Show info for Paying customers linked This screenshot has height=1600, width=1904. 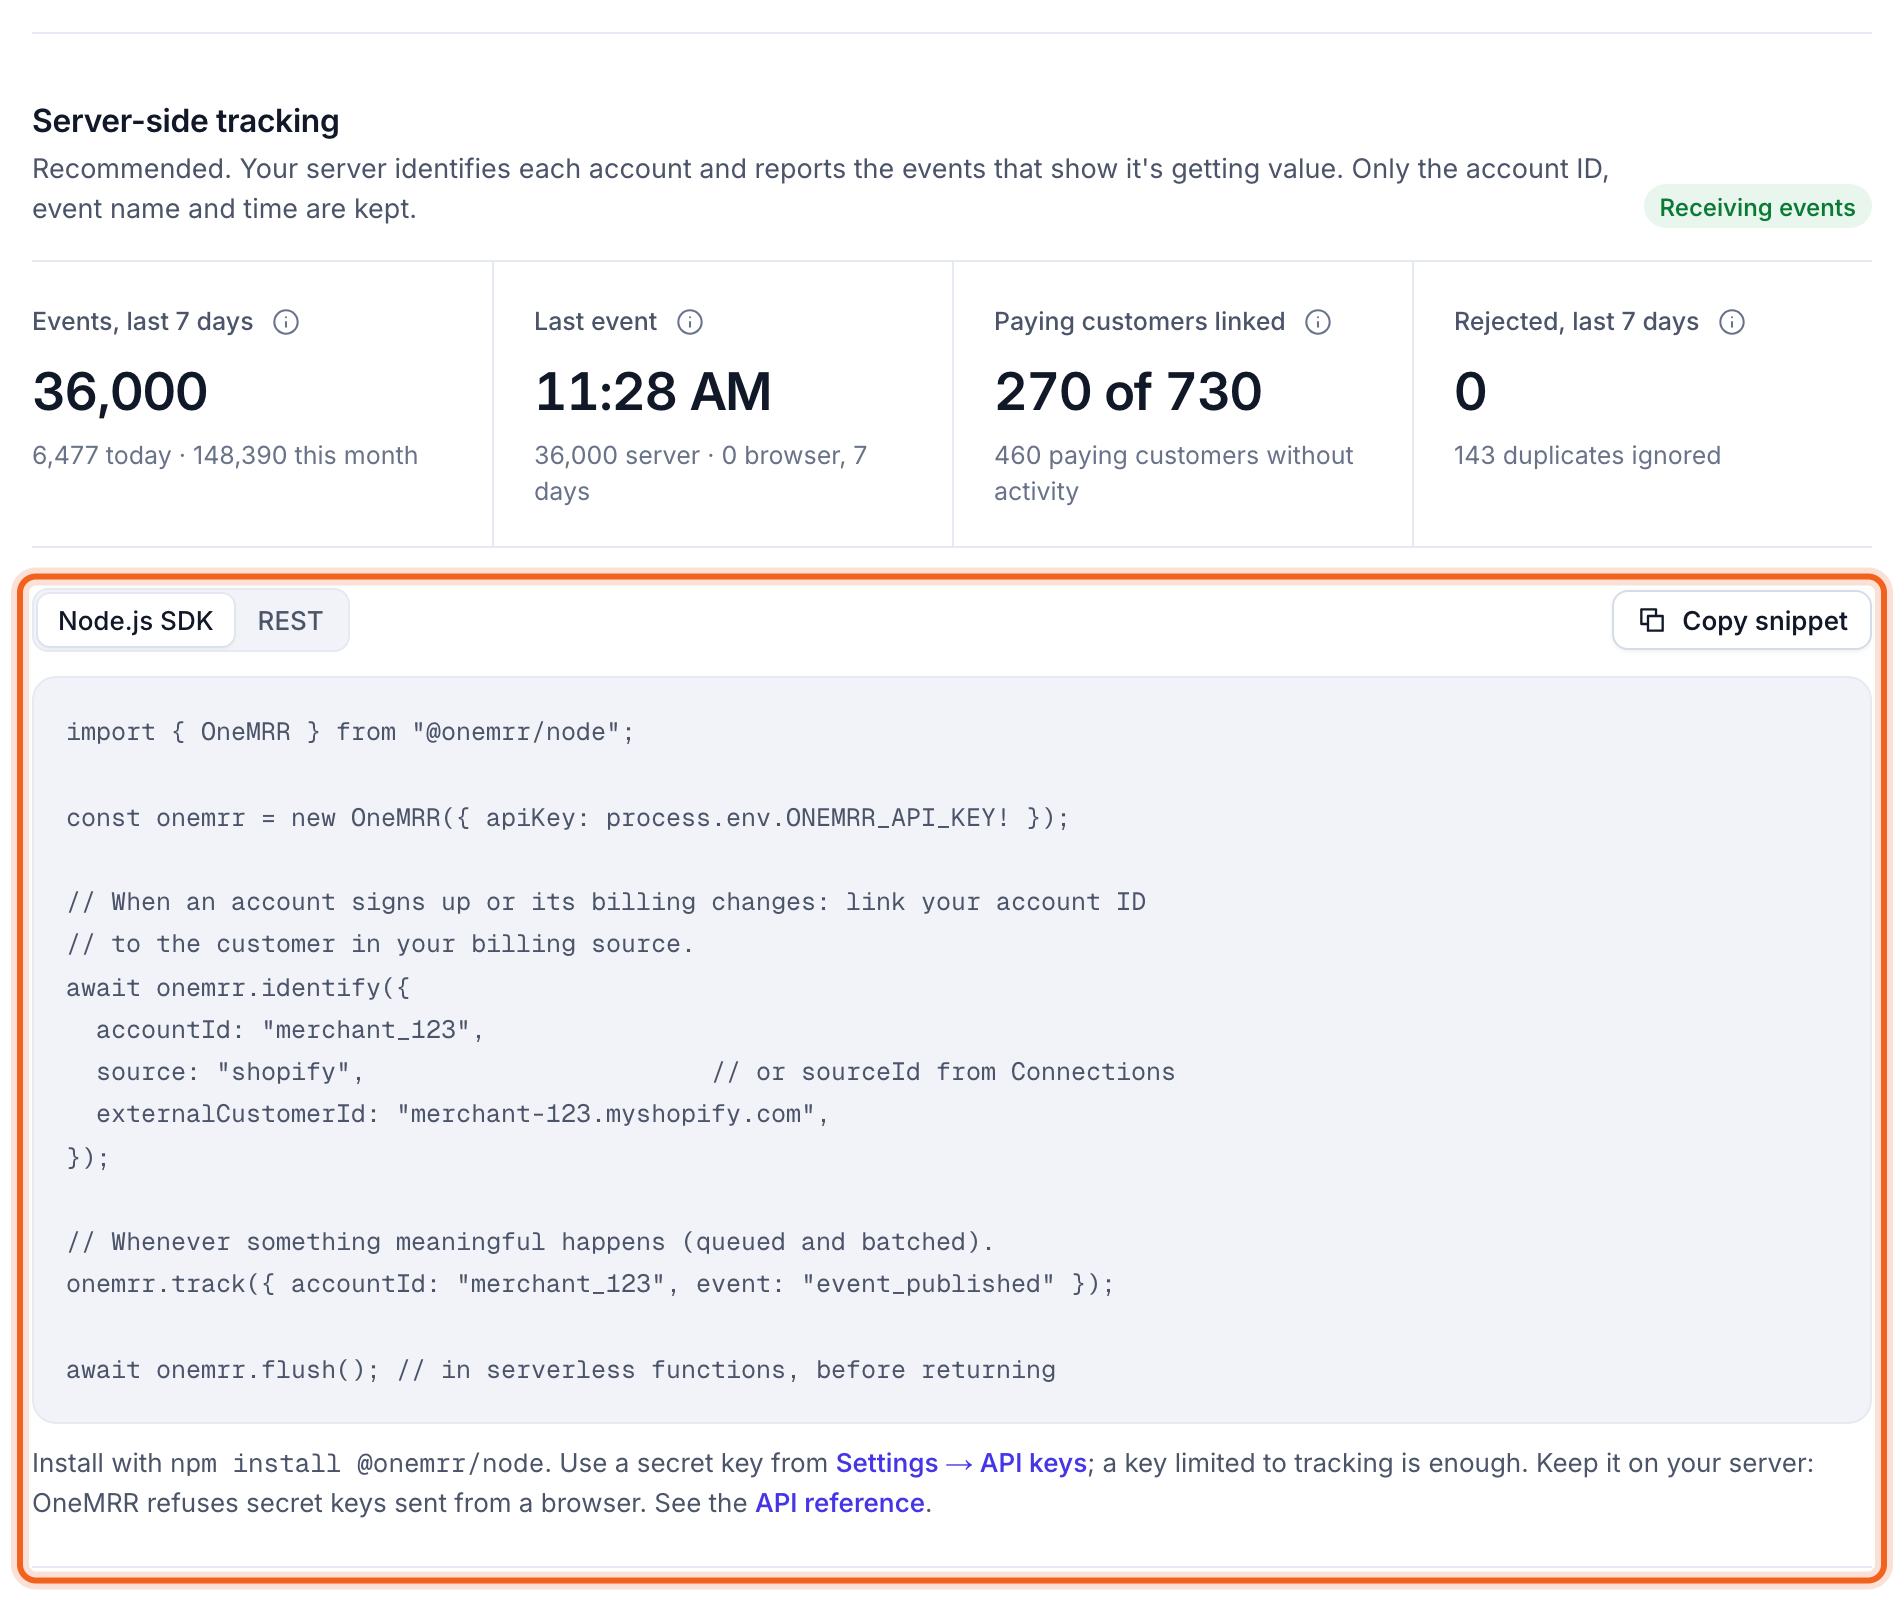coord(1318,322)
